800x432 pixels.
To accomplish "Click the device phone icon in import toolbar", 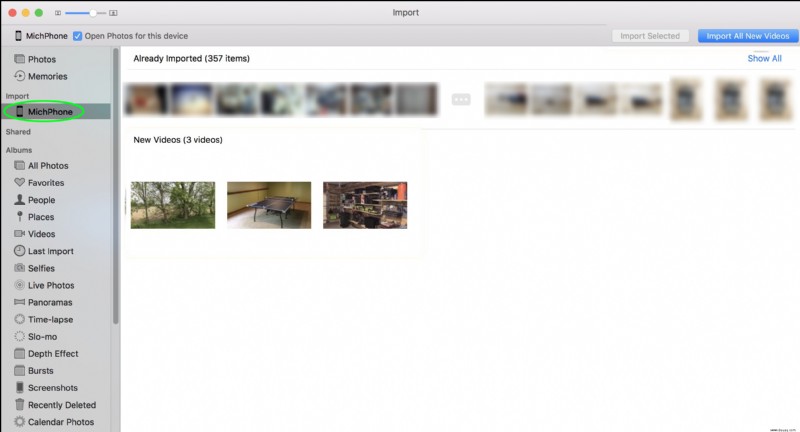I will coord(18,36).
